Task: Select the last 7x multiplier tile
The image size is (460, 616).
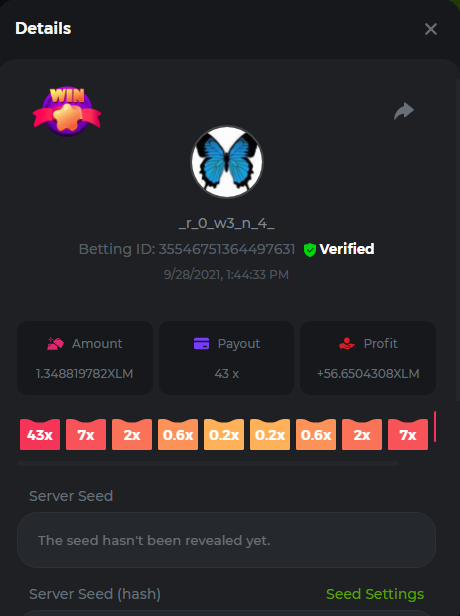Action: tap(408, 434)
